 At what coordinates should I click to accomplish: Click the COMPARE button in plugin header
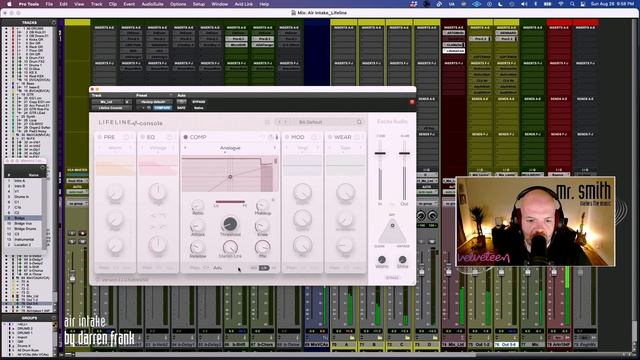162,108
